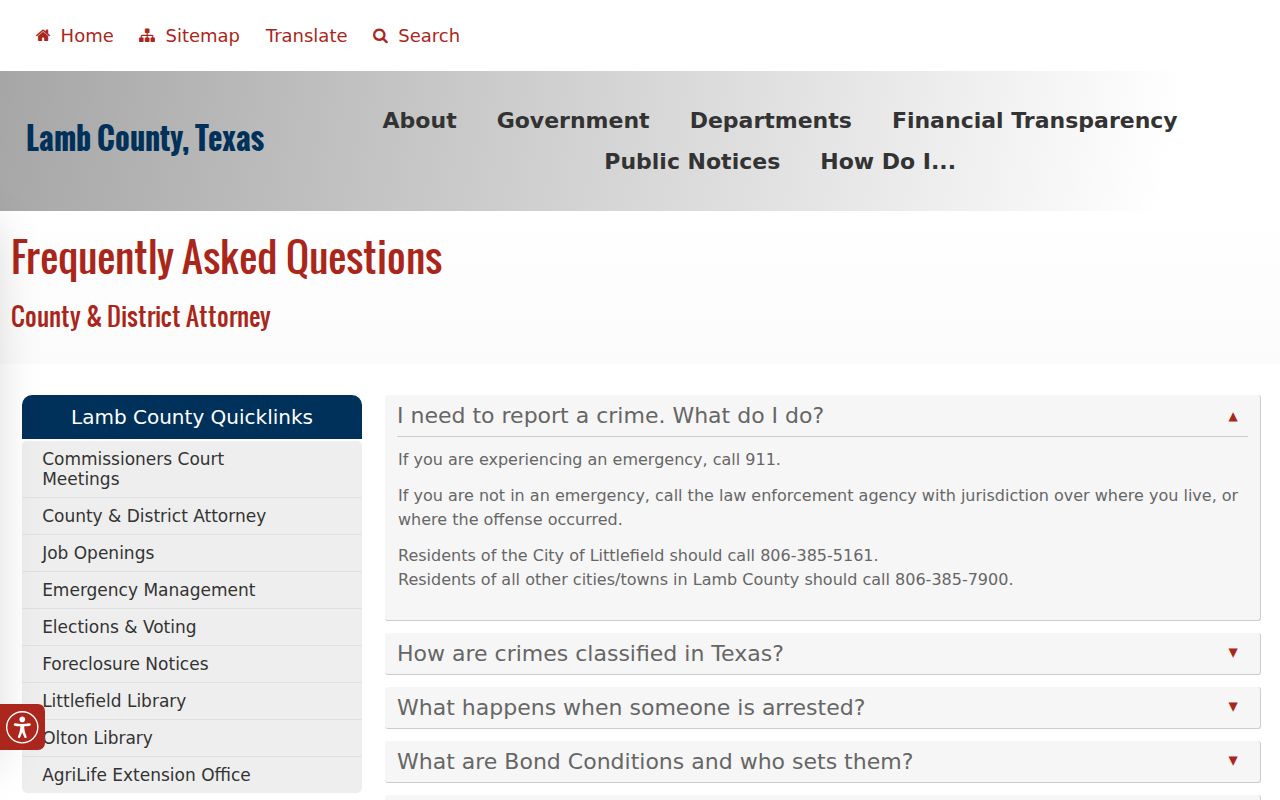The image size is (1280, 800).
Task: Open County & District Attorney quicklink
Action: pos(192,516)
